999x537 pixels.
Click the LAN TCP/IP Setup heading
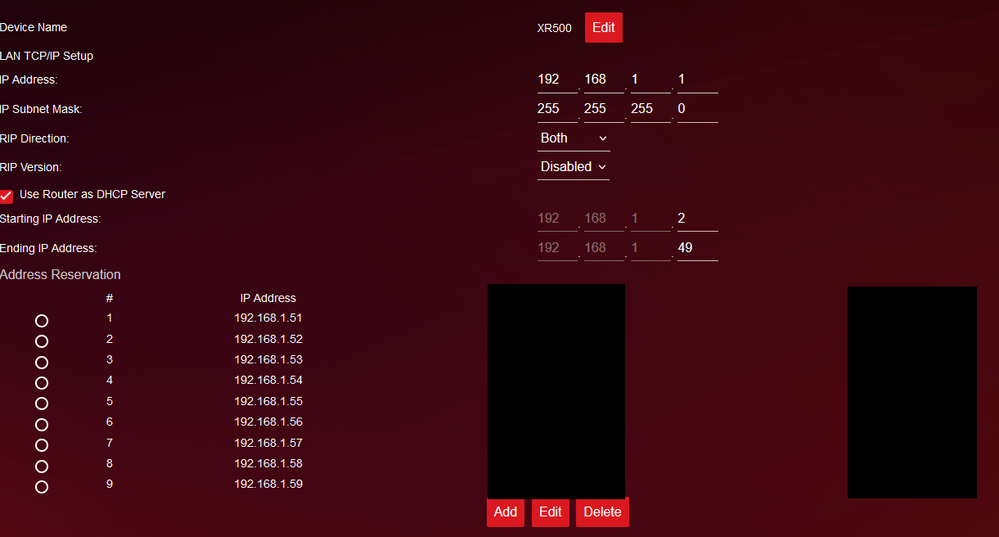(x=47, y=56)
